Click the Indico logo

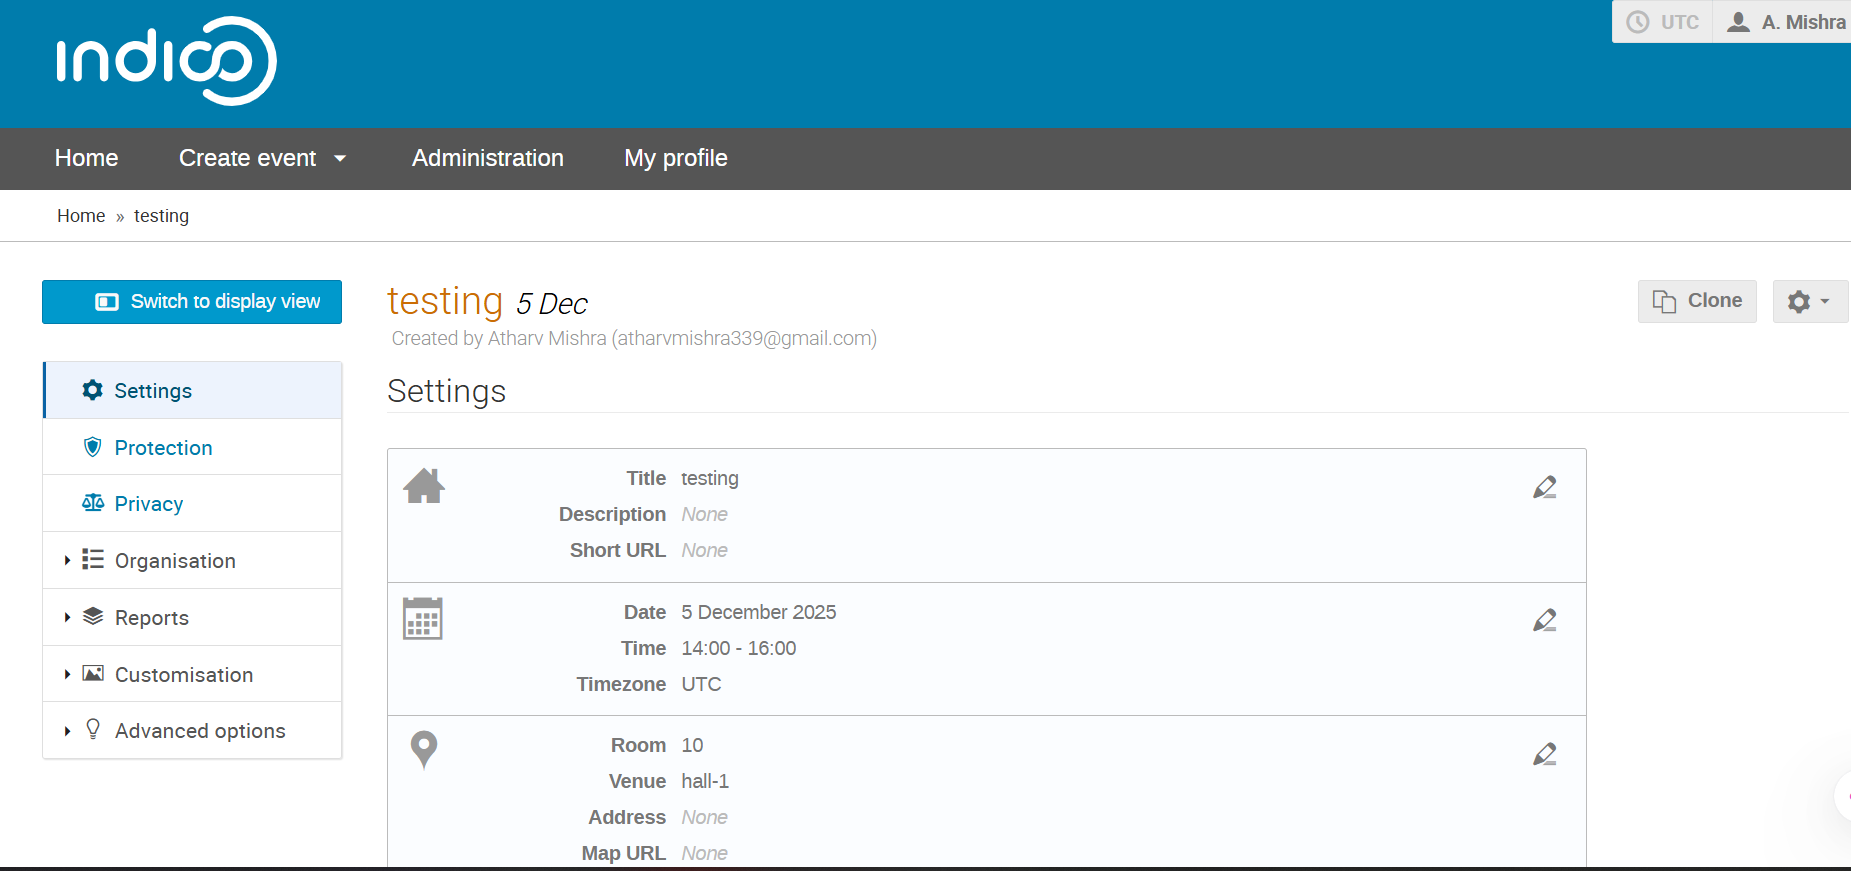tap(166, 61)
